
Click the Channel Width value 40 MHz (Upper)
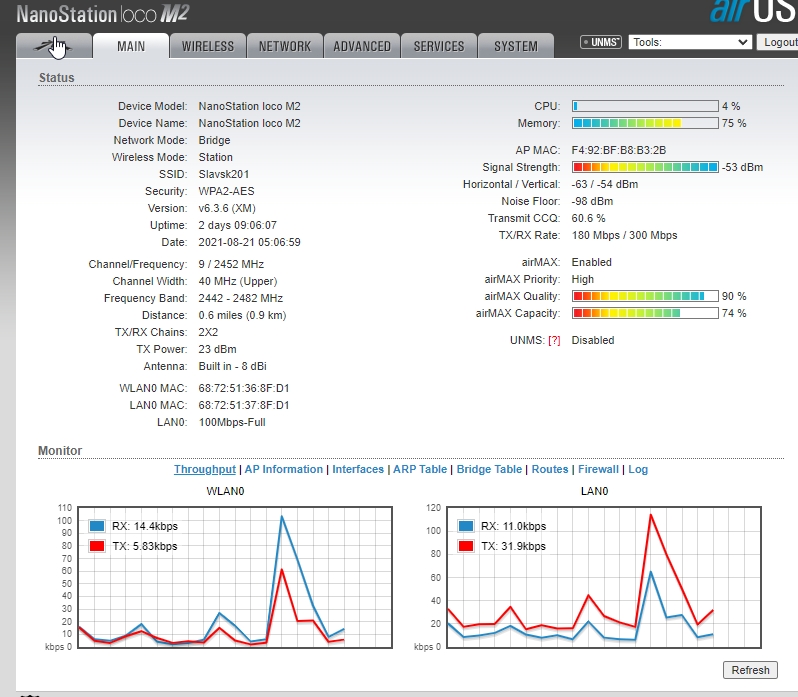point(238,281)
